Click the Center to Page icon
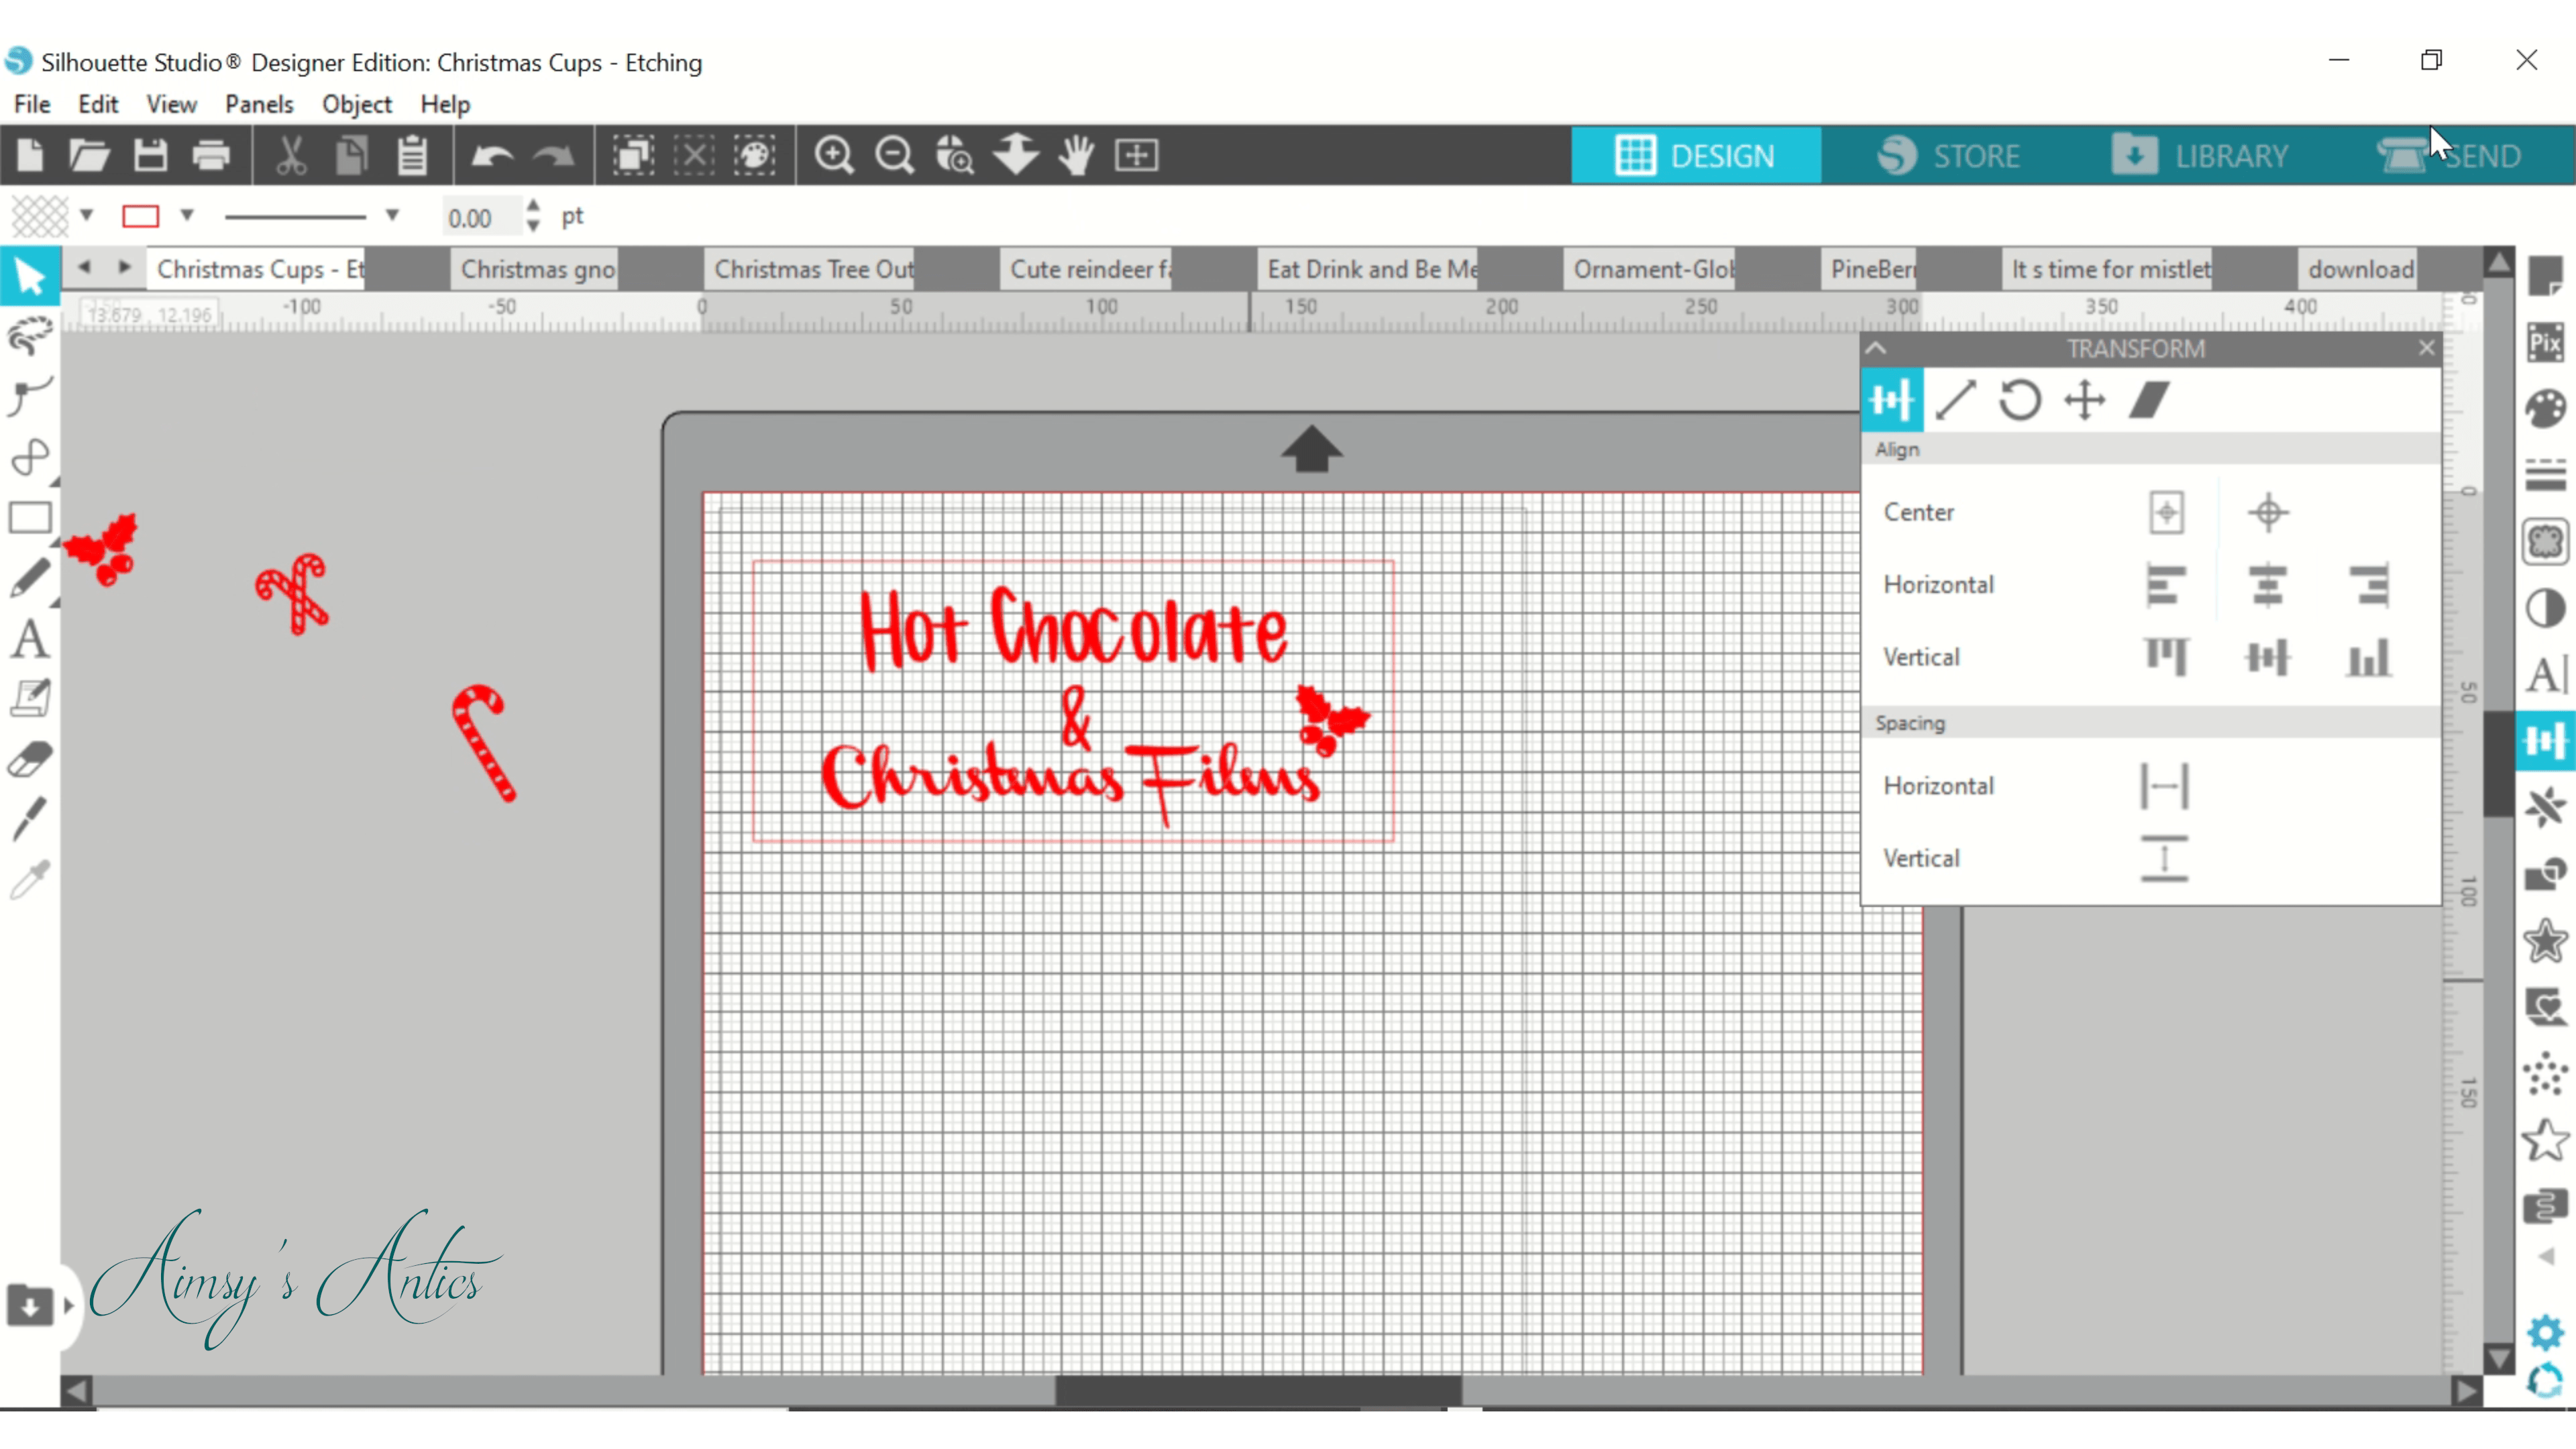The height and width of the screenshot is (1449, 2576). click(x=2166, y=513)
